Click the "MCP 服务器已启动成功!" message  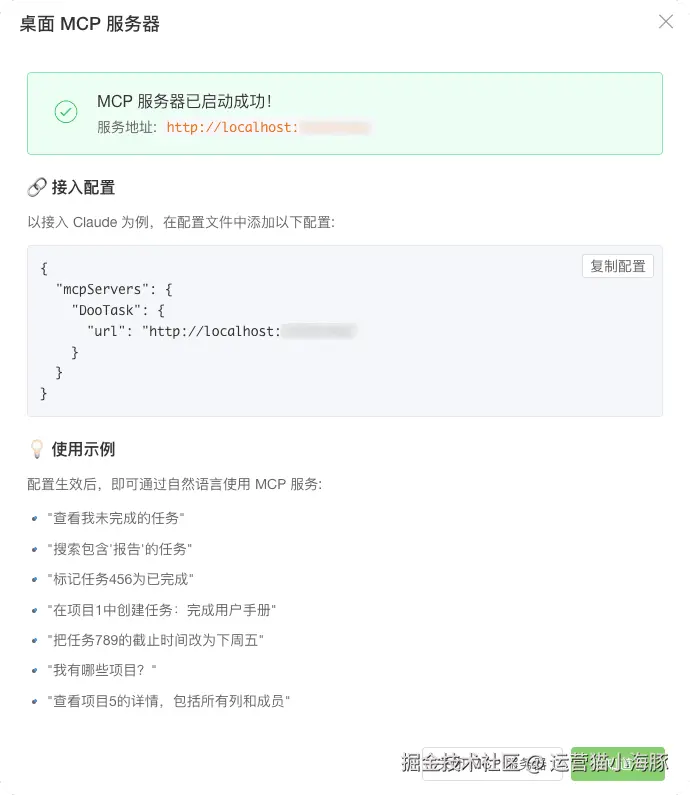[184, 101]
